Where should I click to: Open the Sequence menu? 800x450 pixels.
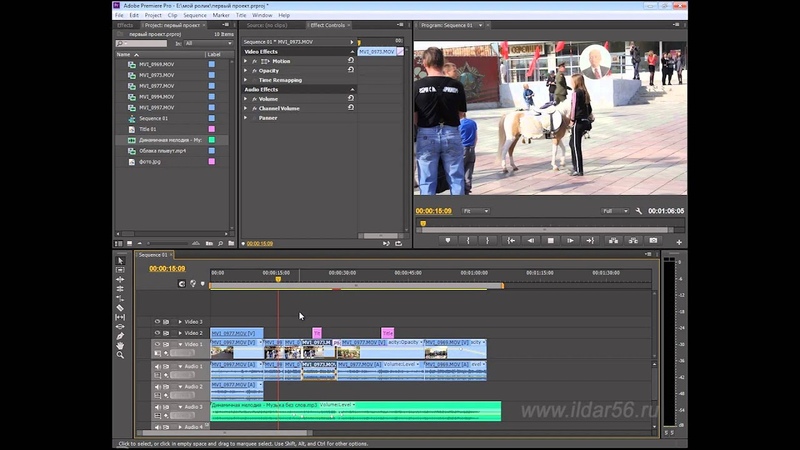pos(194,16)
